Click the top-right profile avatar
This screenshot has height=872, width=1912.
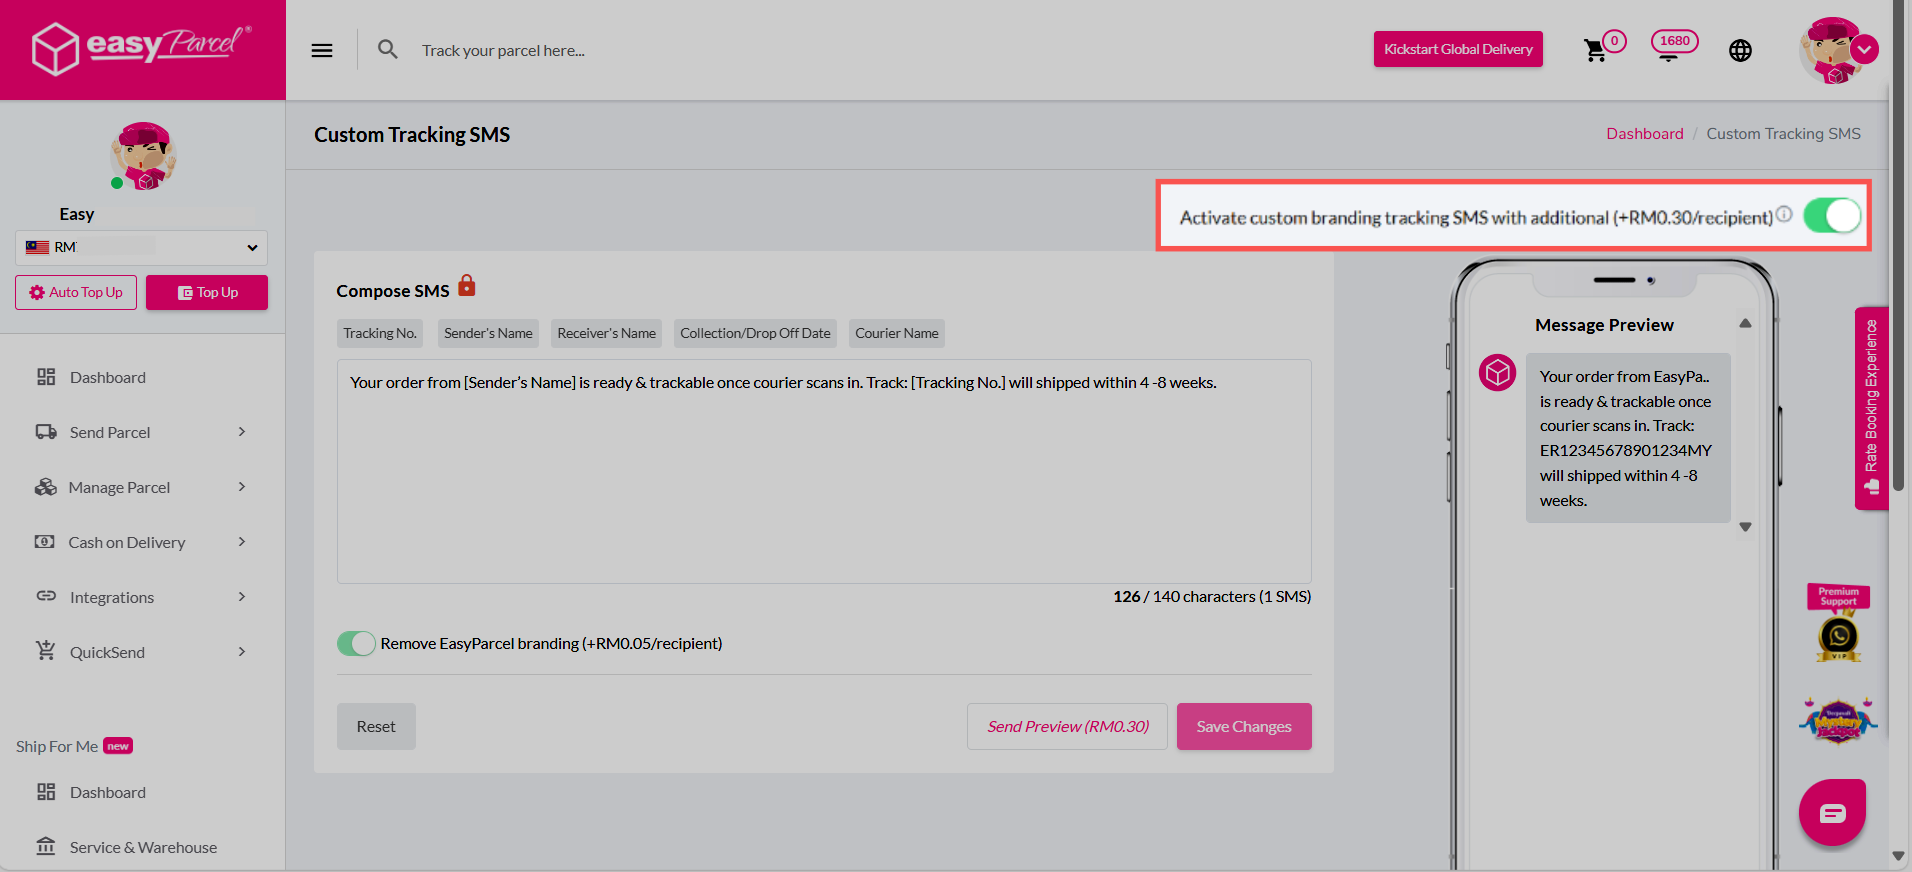[1831, 50]
